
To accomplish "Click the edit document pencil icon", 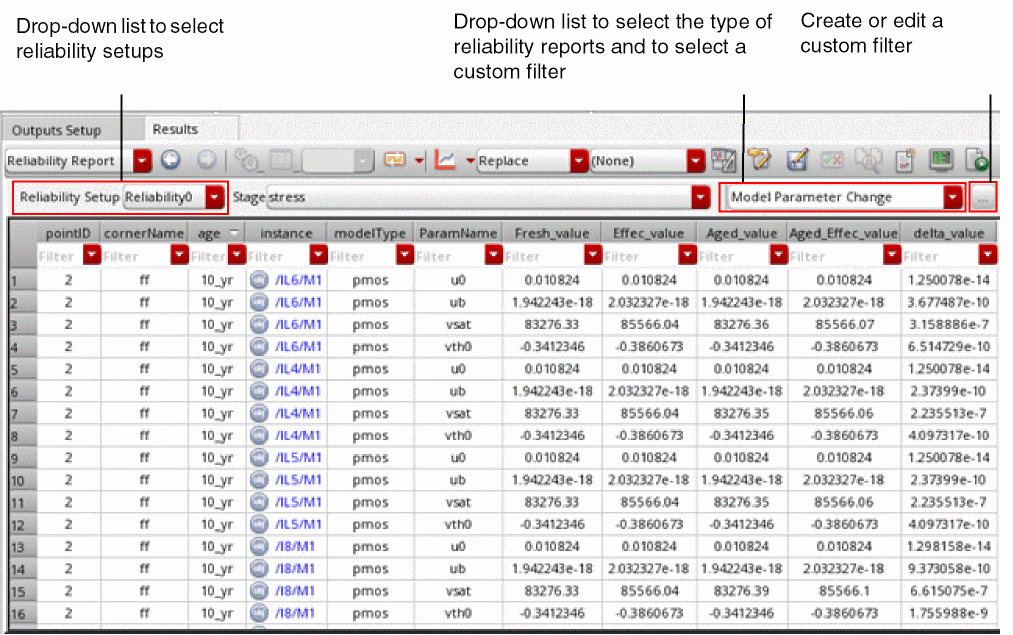I will tap(797, 161).
